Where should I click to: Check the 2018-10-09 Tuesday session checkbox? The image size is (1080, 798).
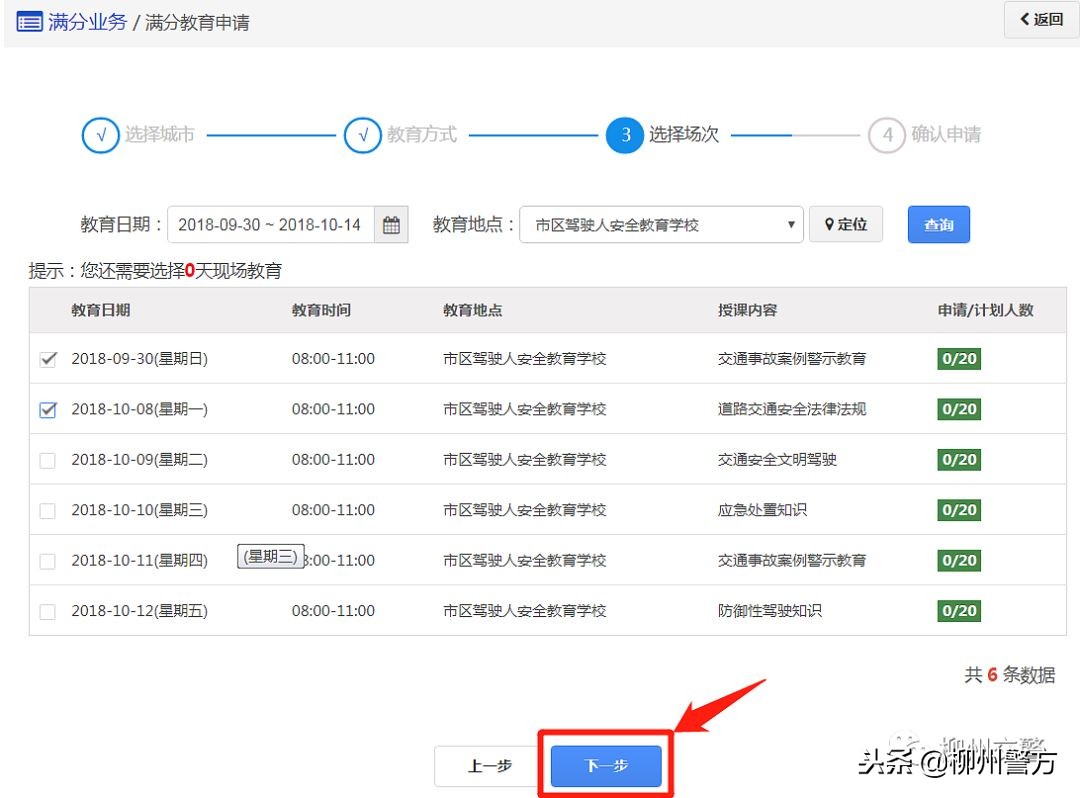[47, 460]
